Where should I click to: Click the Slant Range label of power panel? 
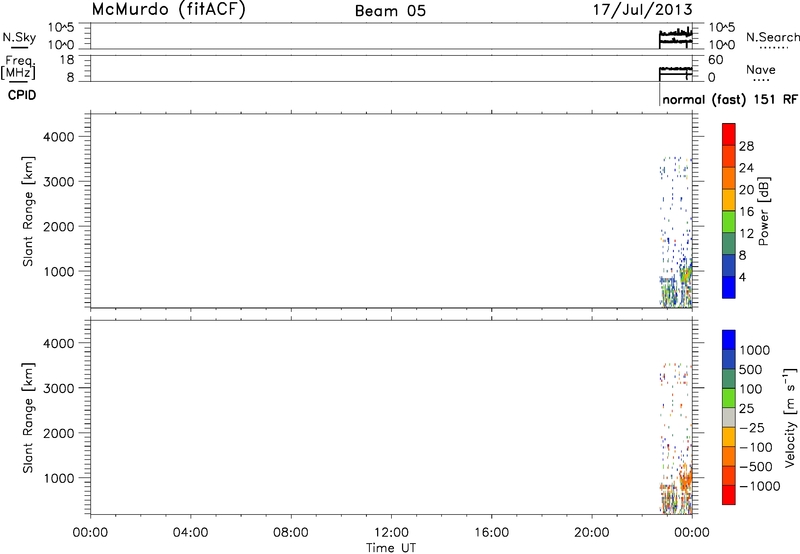tap(28, 211)
